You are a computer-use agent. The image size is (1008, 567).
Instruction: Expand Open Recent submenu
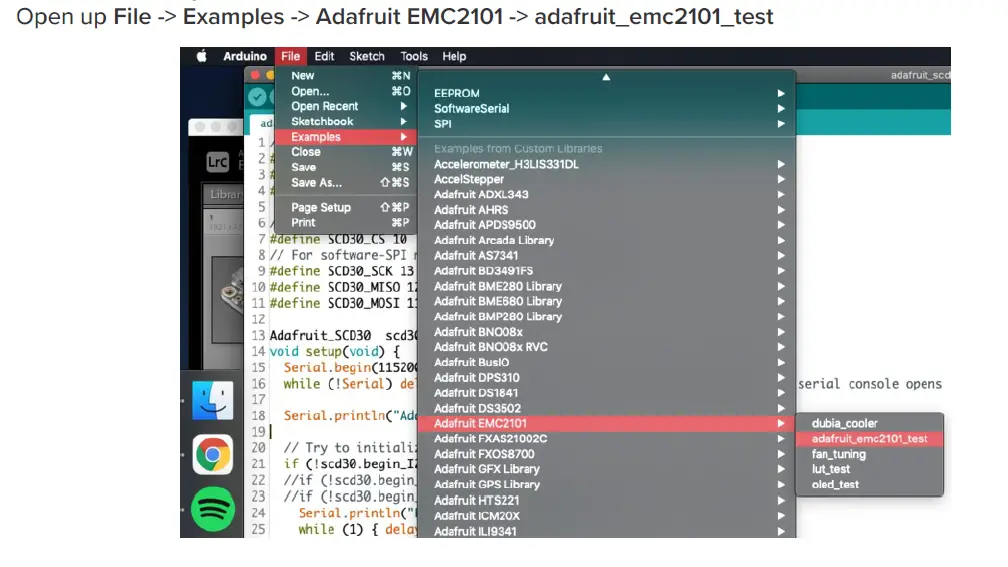tap(346, 106)
